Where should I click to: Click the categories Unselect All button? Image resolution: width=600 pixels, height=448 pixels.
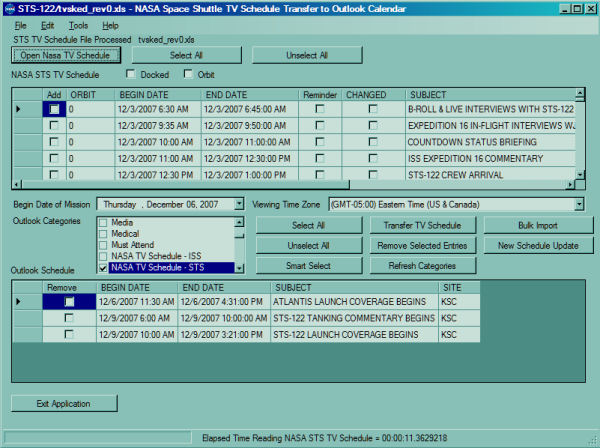309,246
